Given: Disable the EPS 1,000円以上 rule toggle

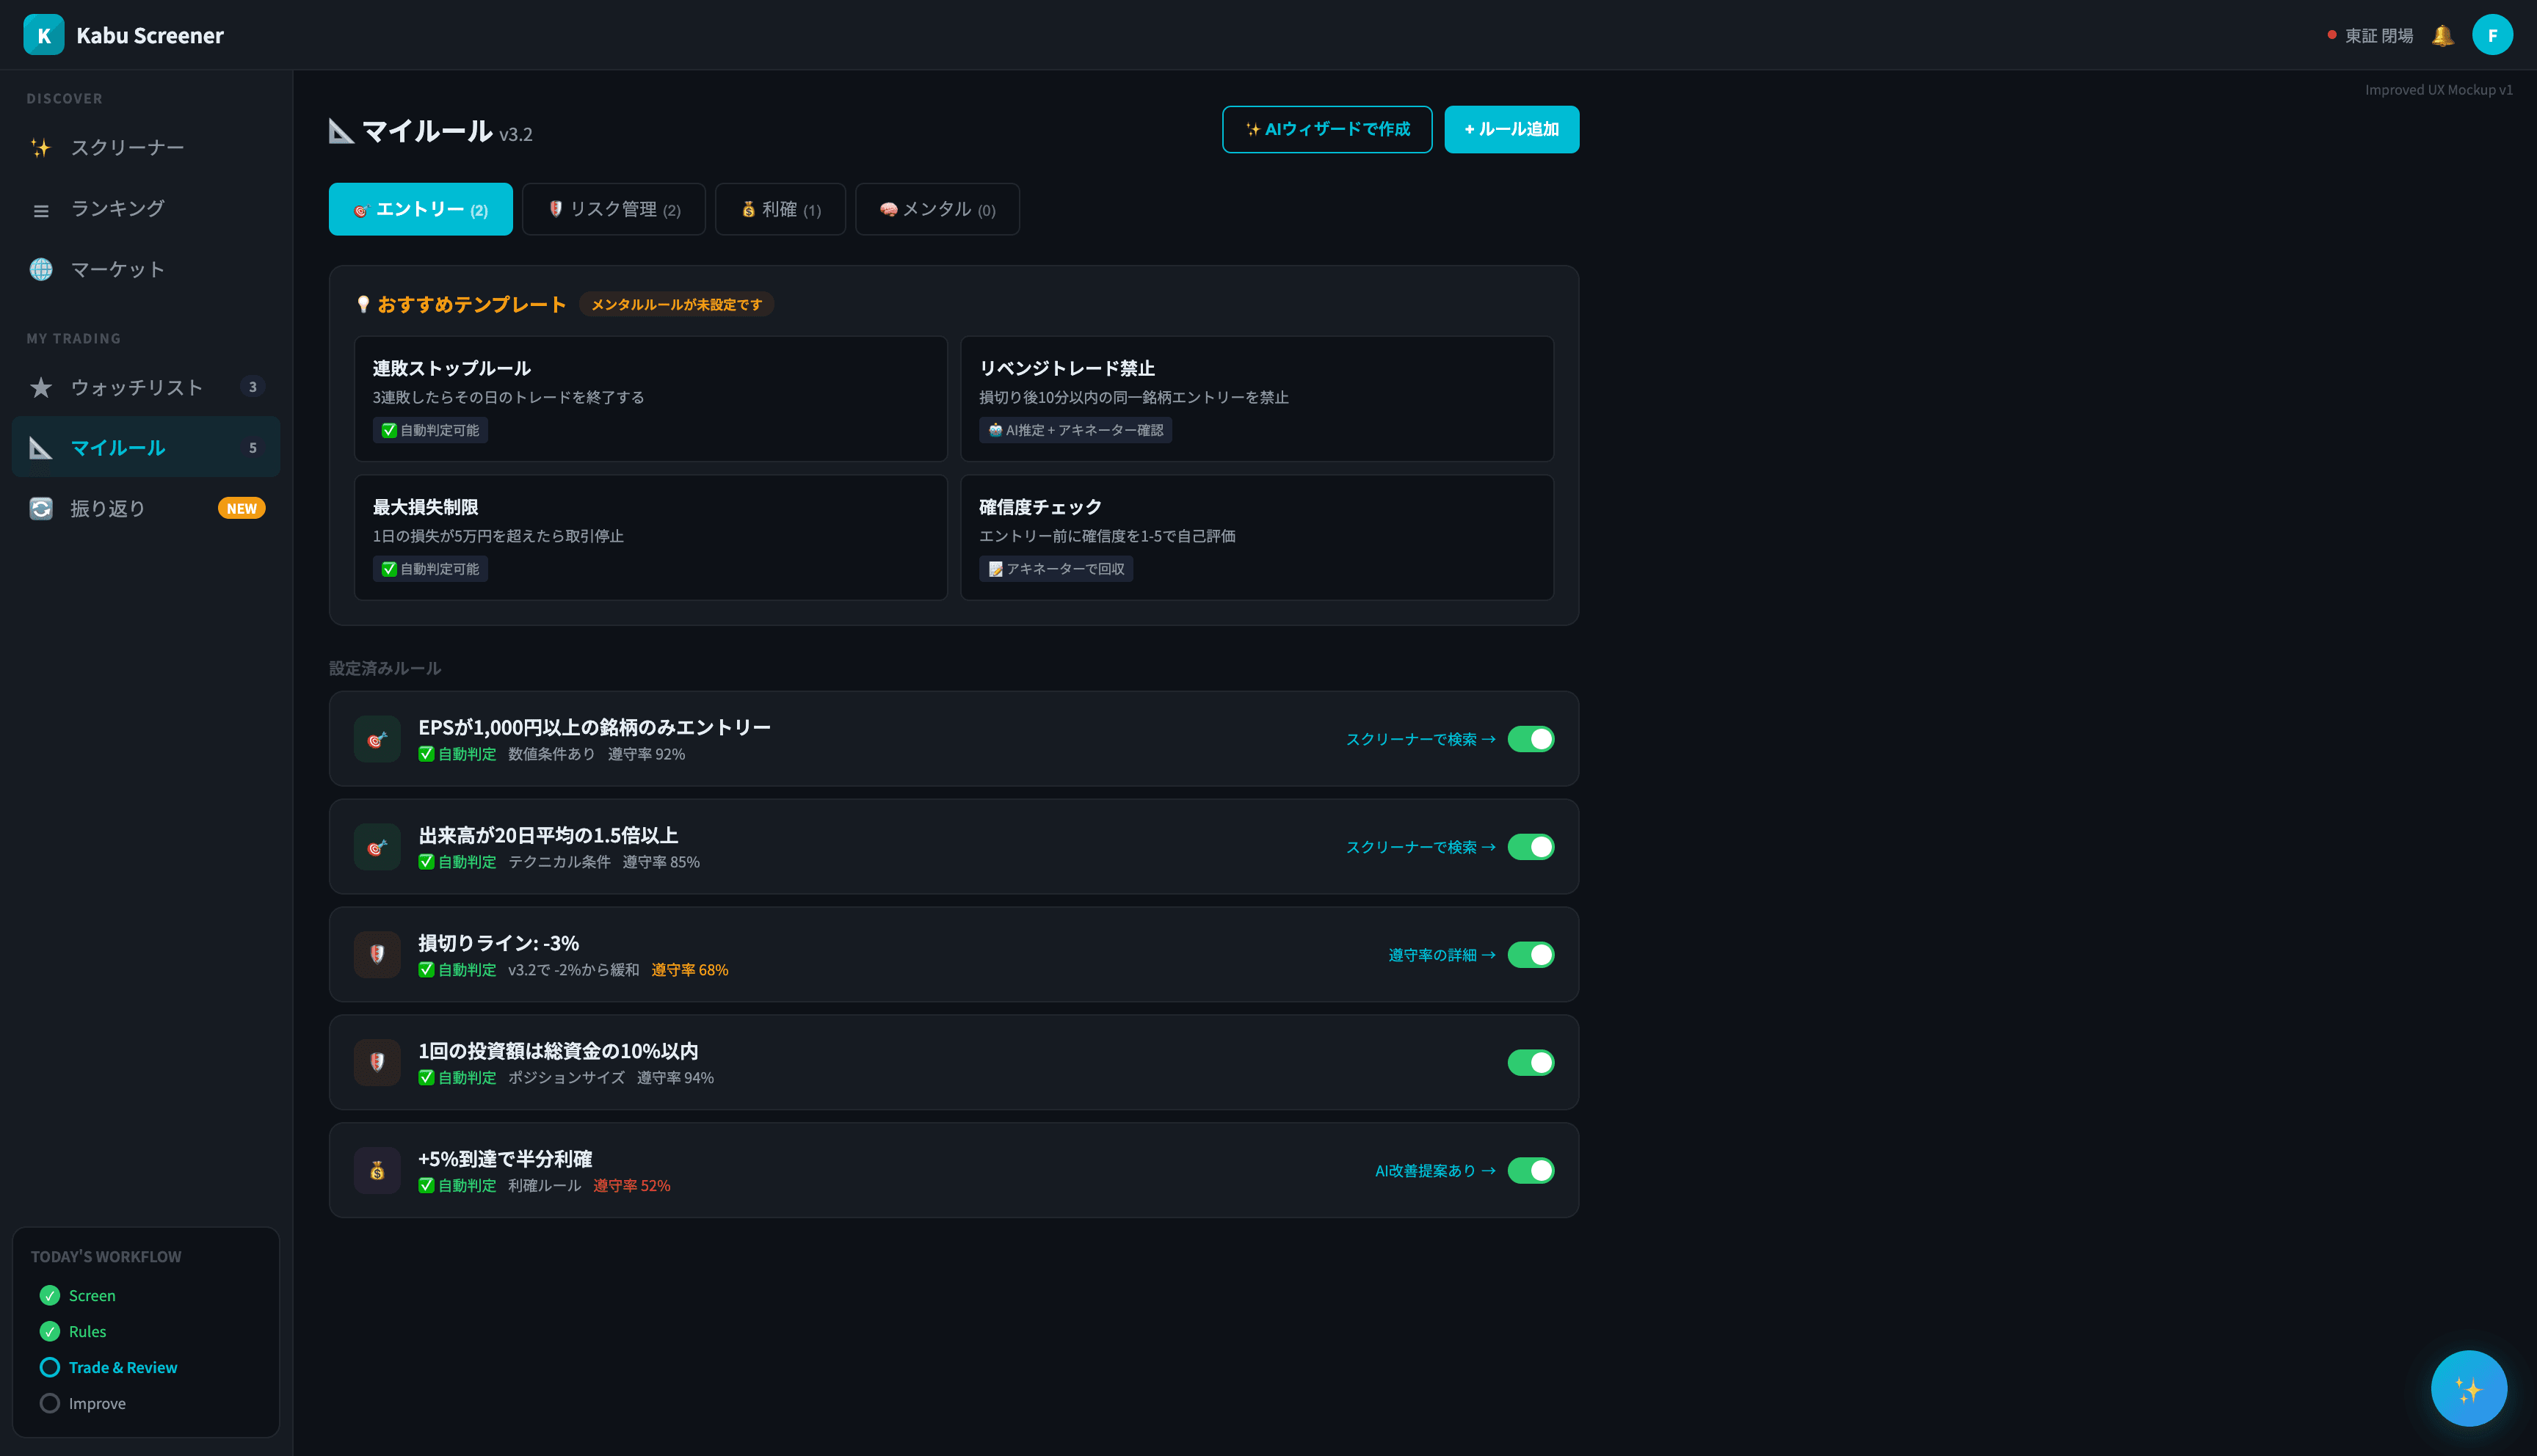Looking at the screenshot, I should click(1530, 739).
